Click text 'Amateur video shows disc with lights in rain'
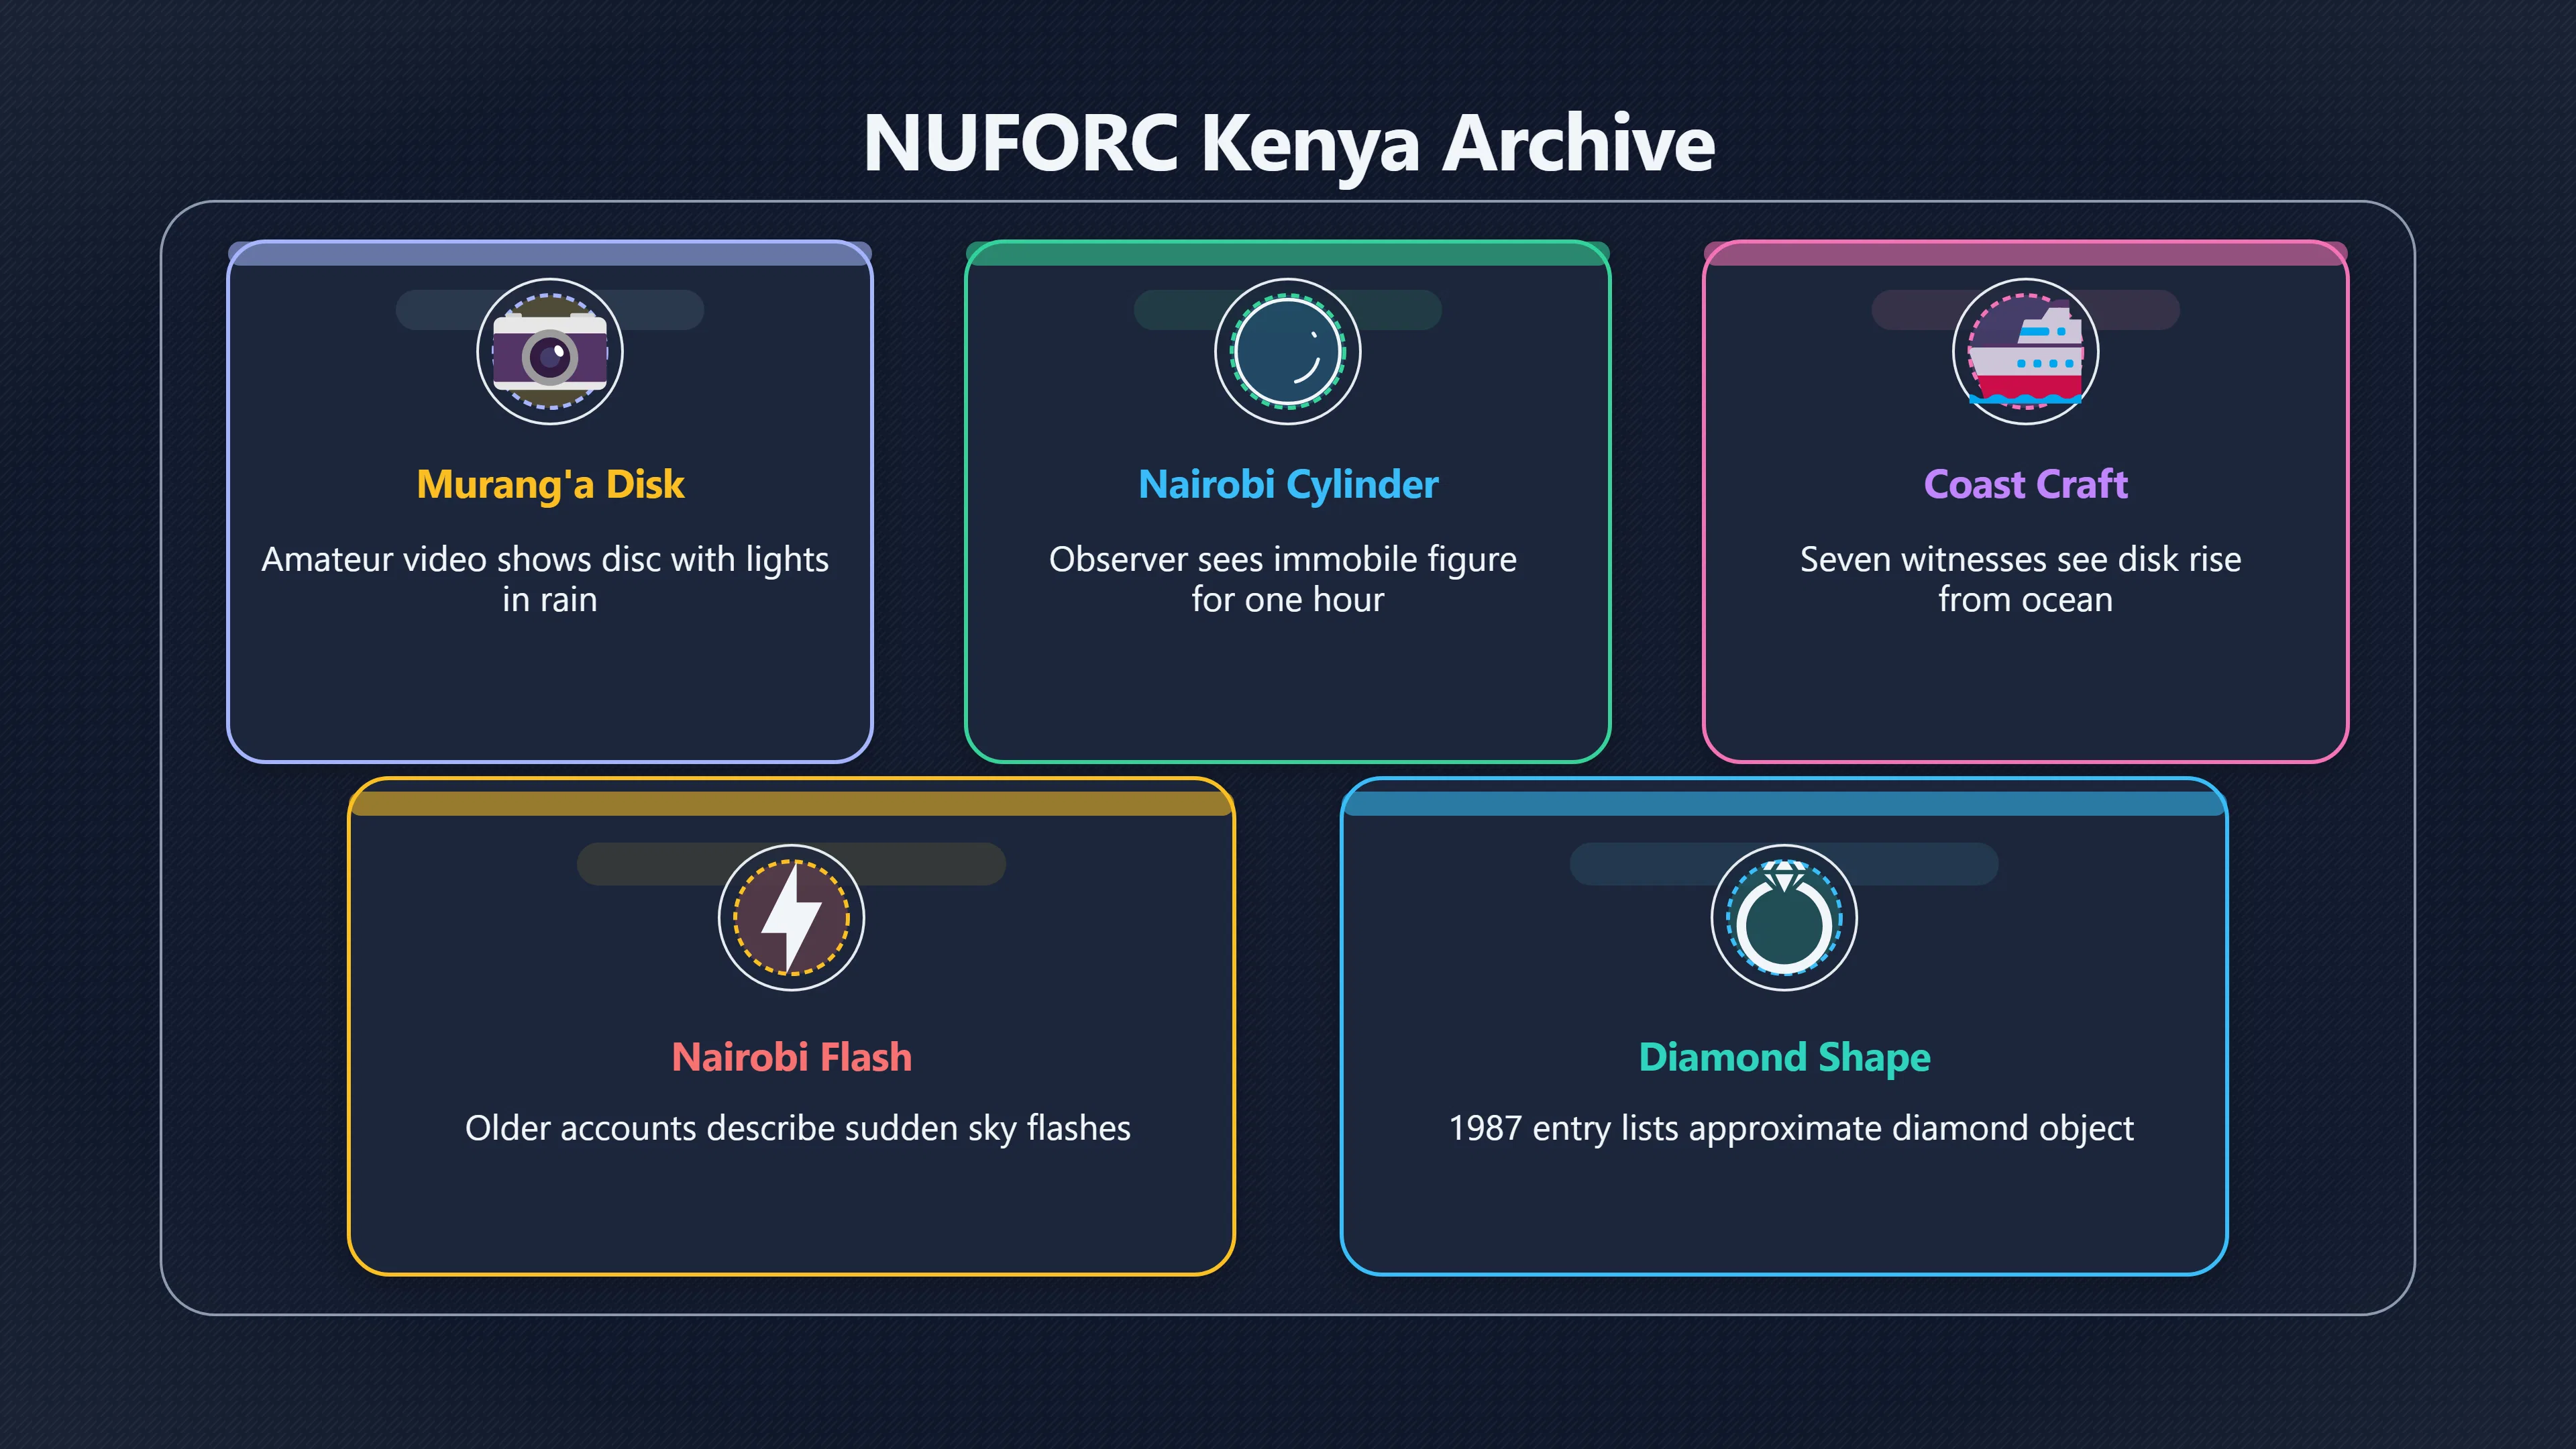Viewport: 2576px width, 1449px height. click(x=546, y=579)
